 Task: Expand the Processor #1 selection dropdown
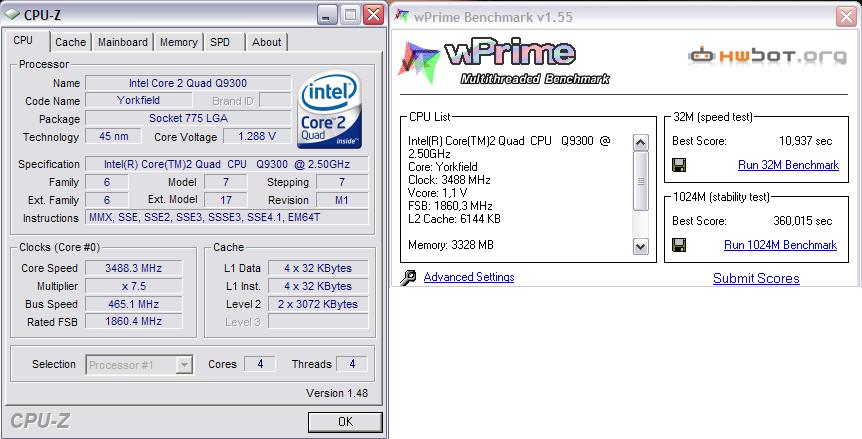(185, 364)
